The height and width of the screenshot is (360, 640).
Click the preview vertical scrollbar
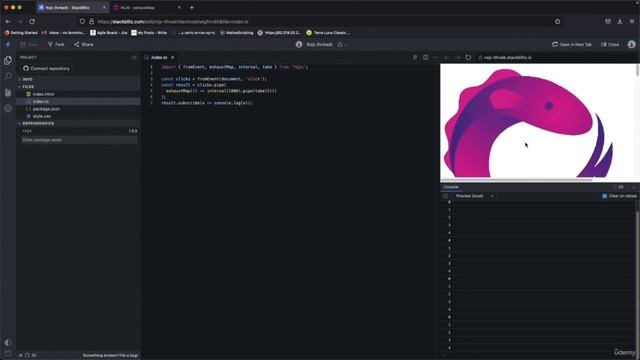[637, 70]
